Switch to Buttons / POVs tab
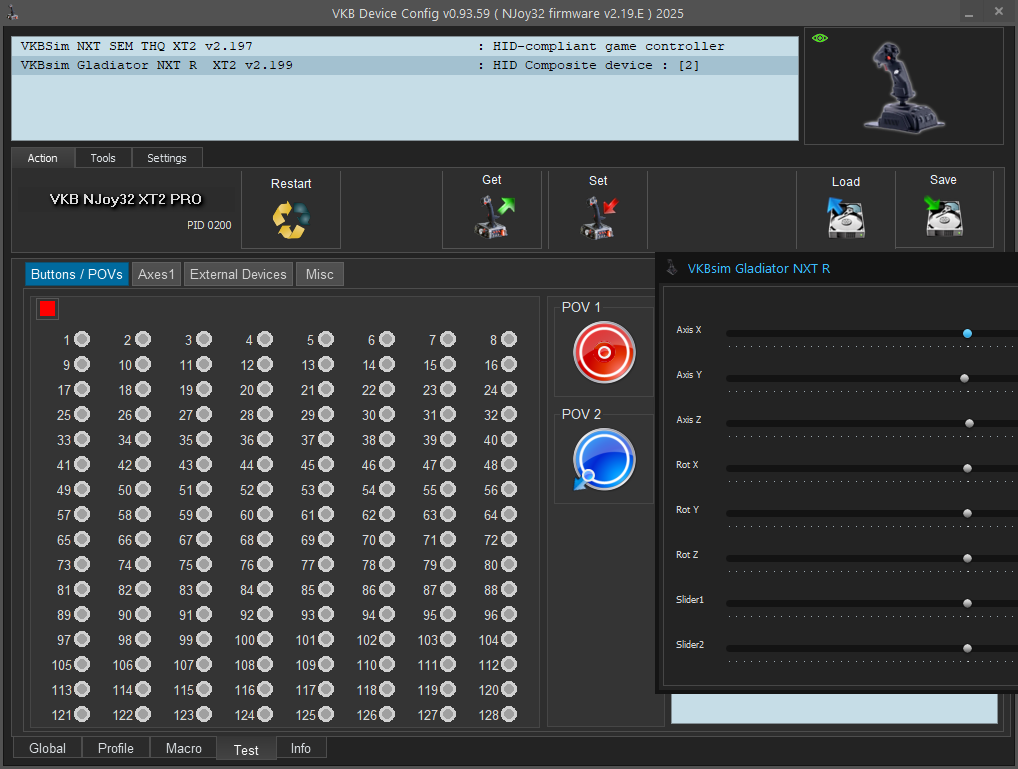Viewport: 1018px width, 769px height. click(77, 274)
